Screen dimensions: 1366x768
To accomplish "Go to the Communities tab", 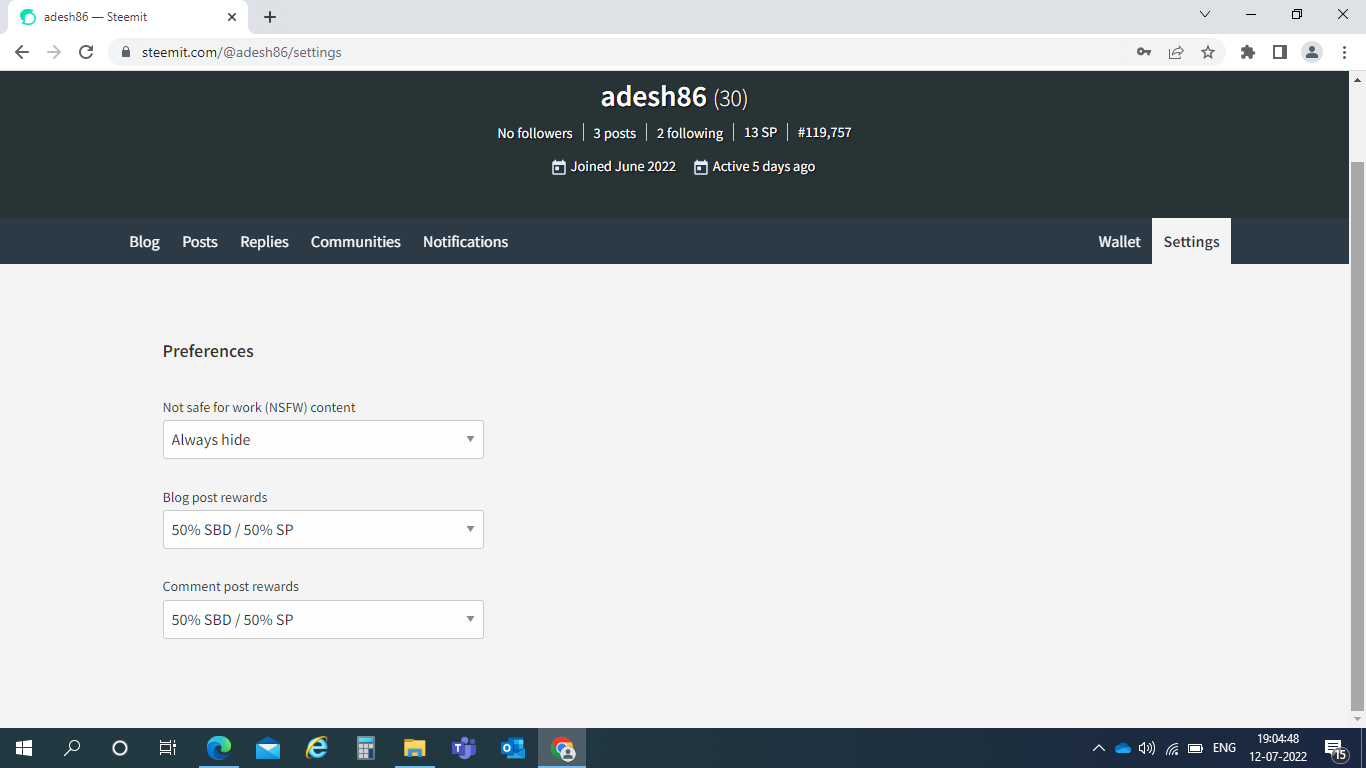I will pos(355,241).
